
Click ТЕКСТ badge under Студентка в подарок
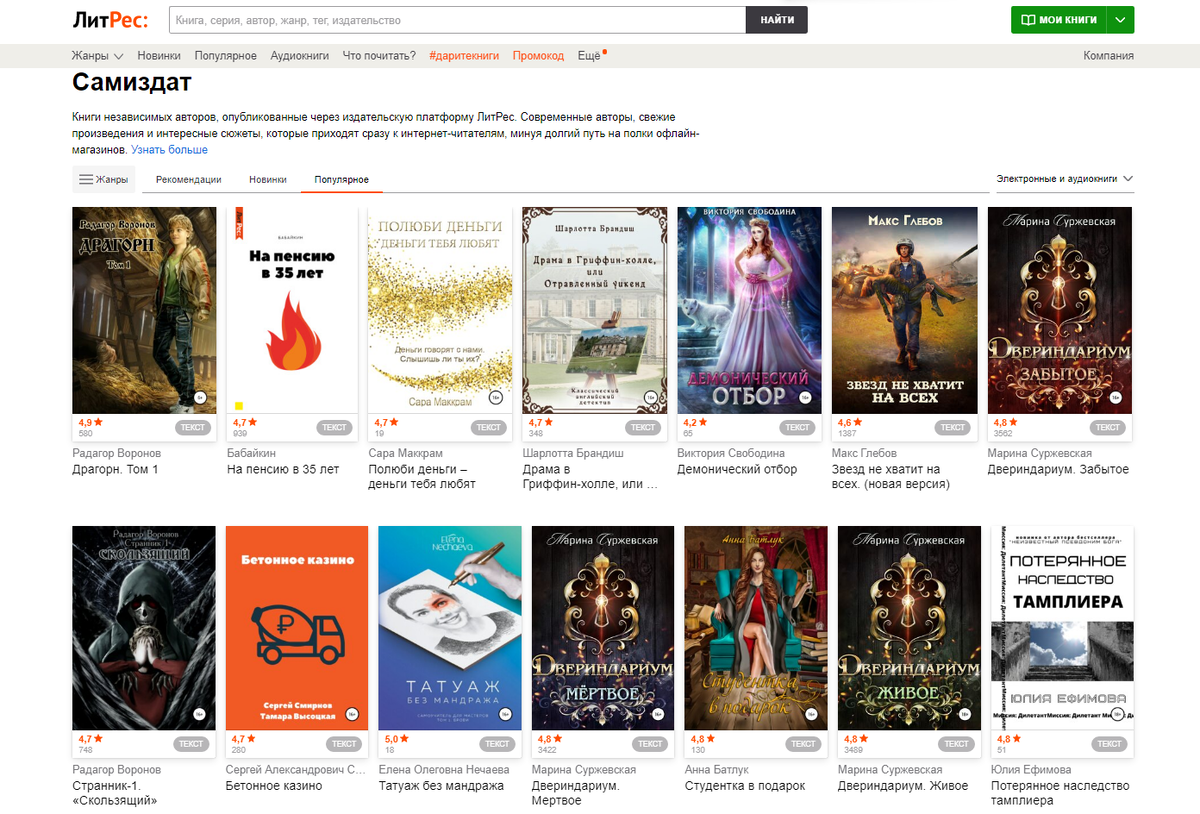coord(803,744)
